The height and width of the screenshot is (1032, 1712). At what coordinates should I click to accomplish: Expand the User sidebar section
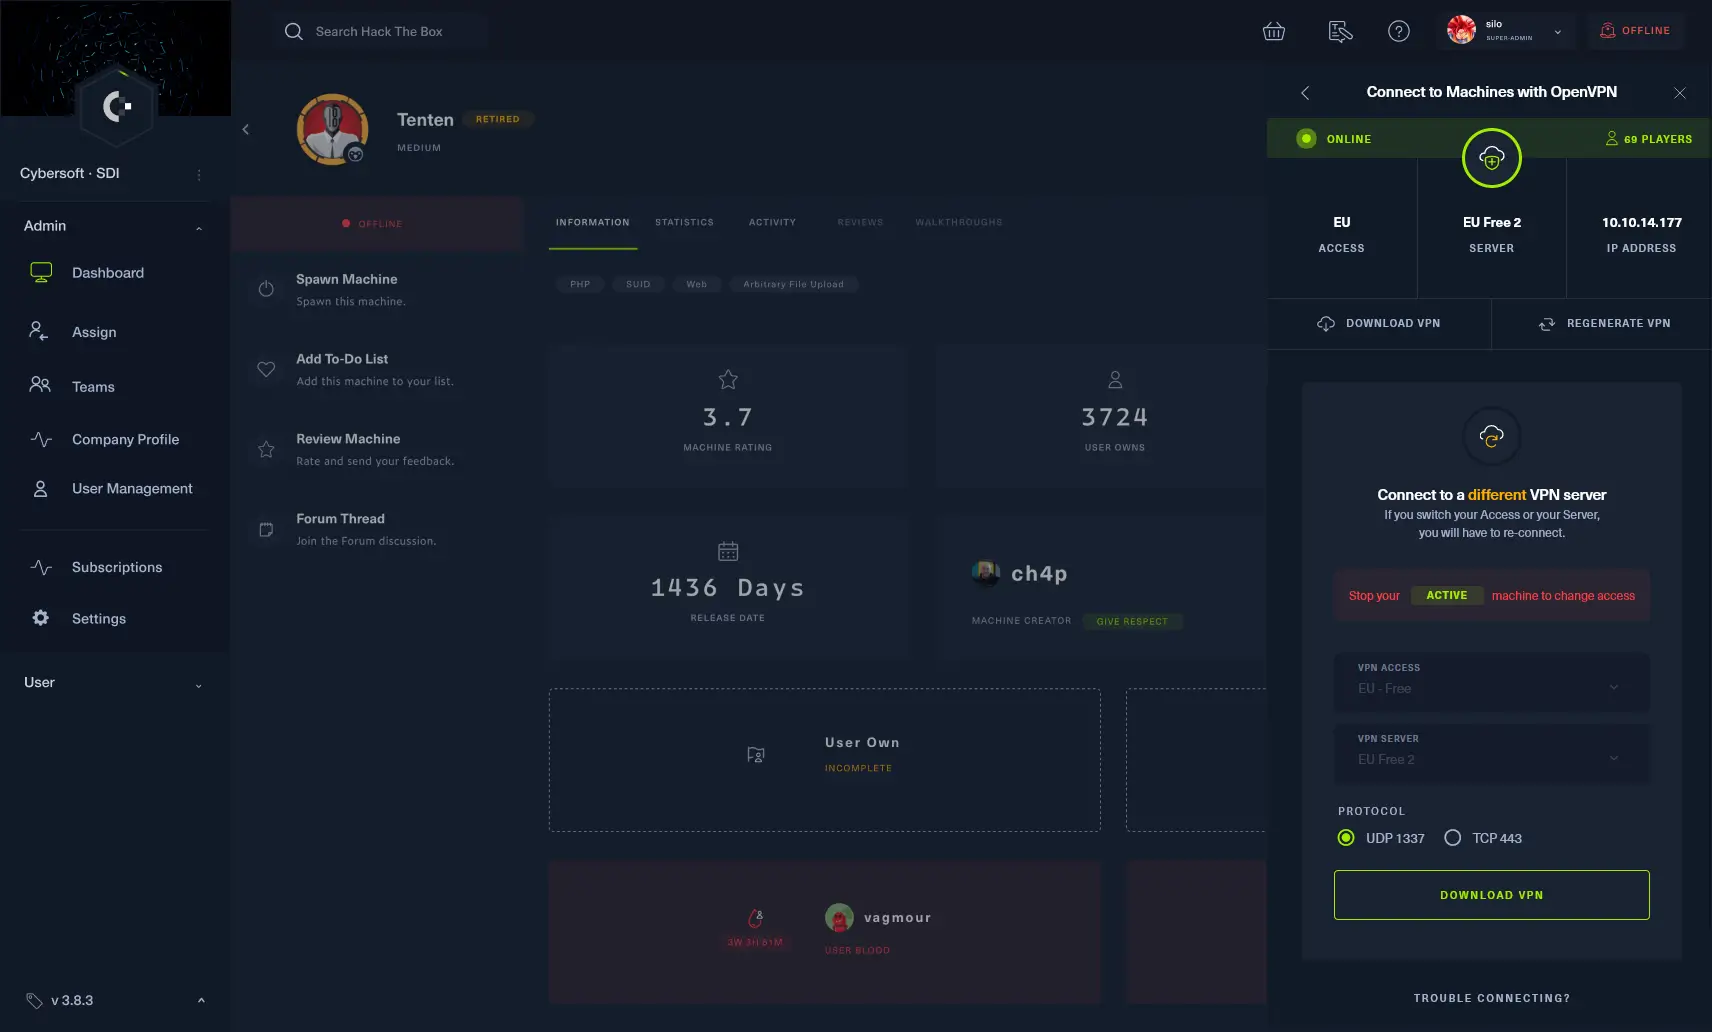(x=113, y=683)
